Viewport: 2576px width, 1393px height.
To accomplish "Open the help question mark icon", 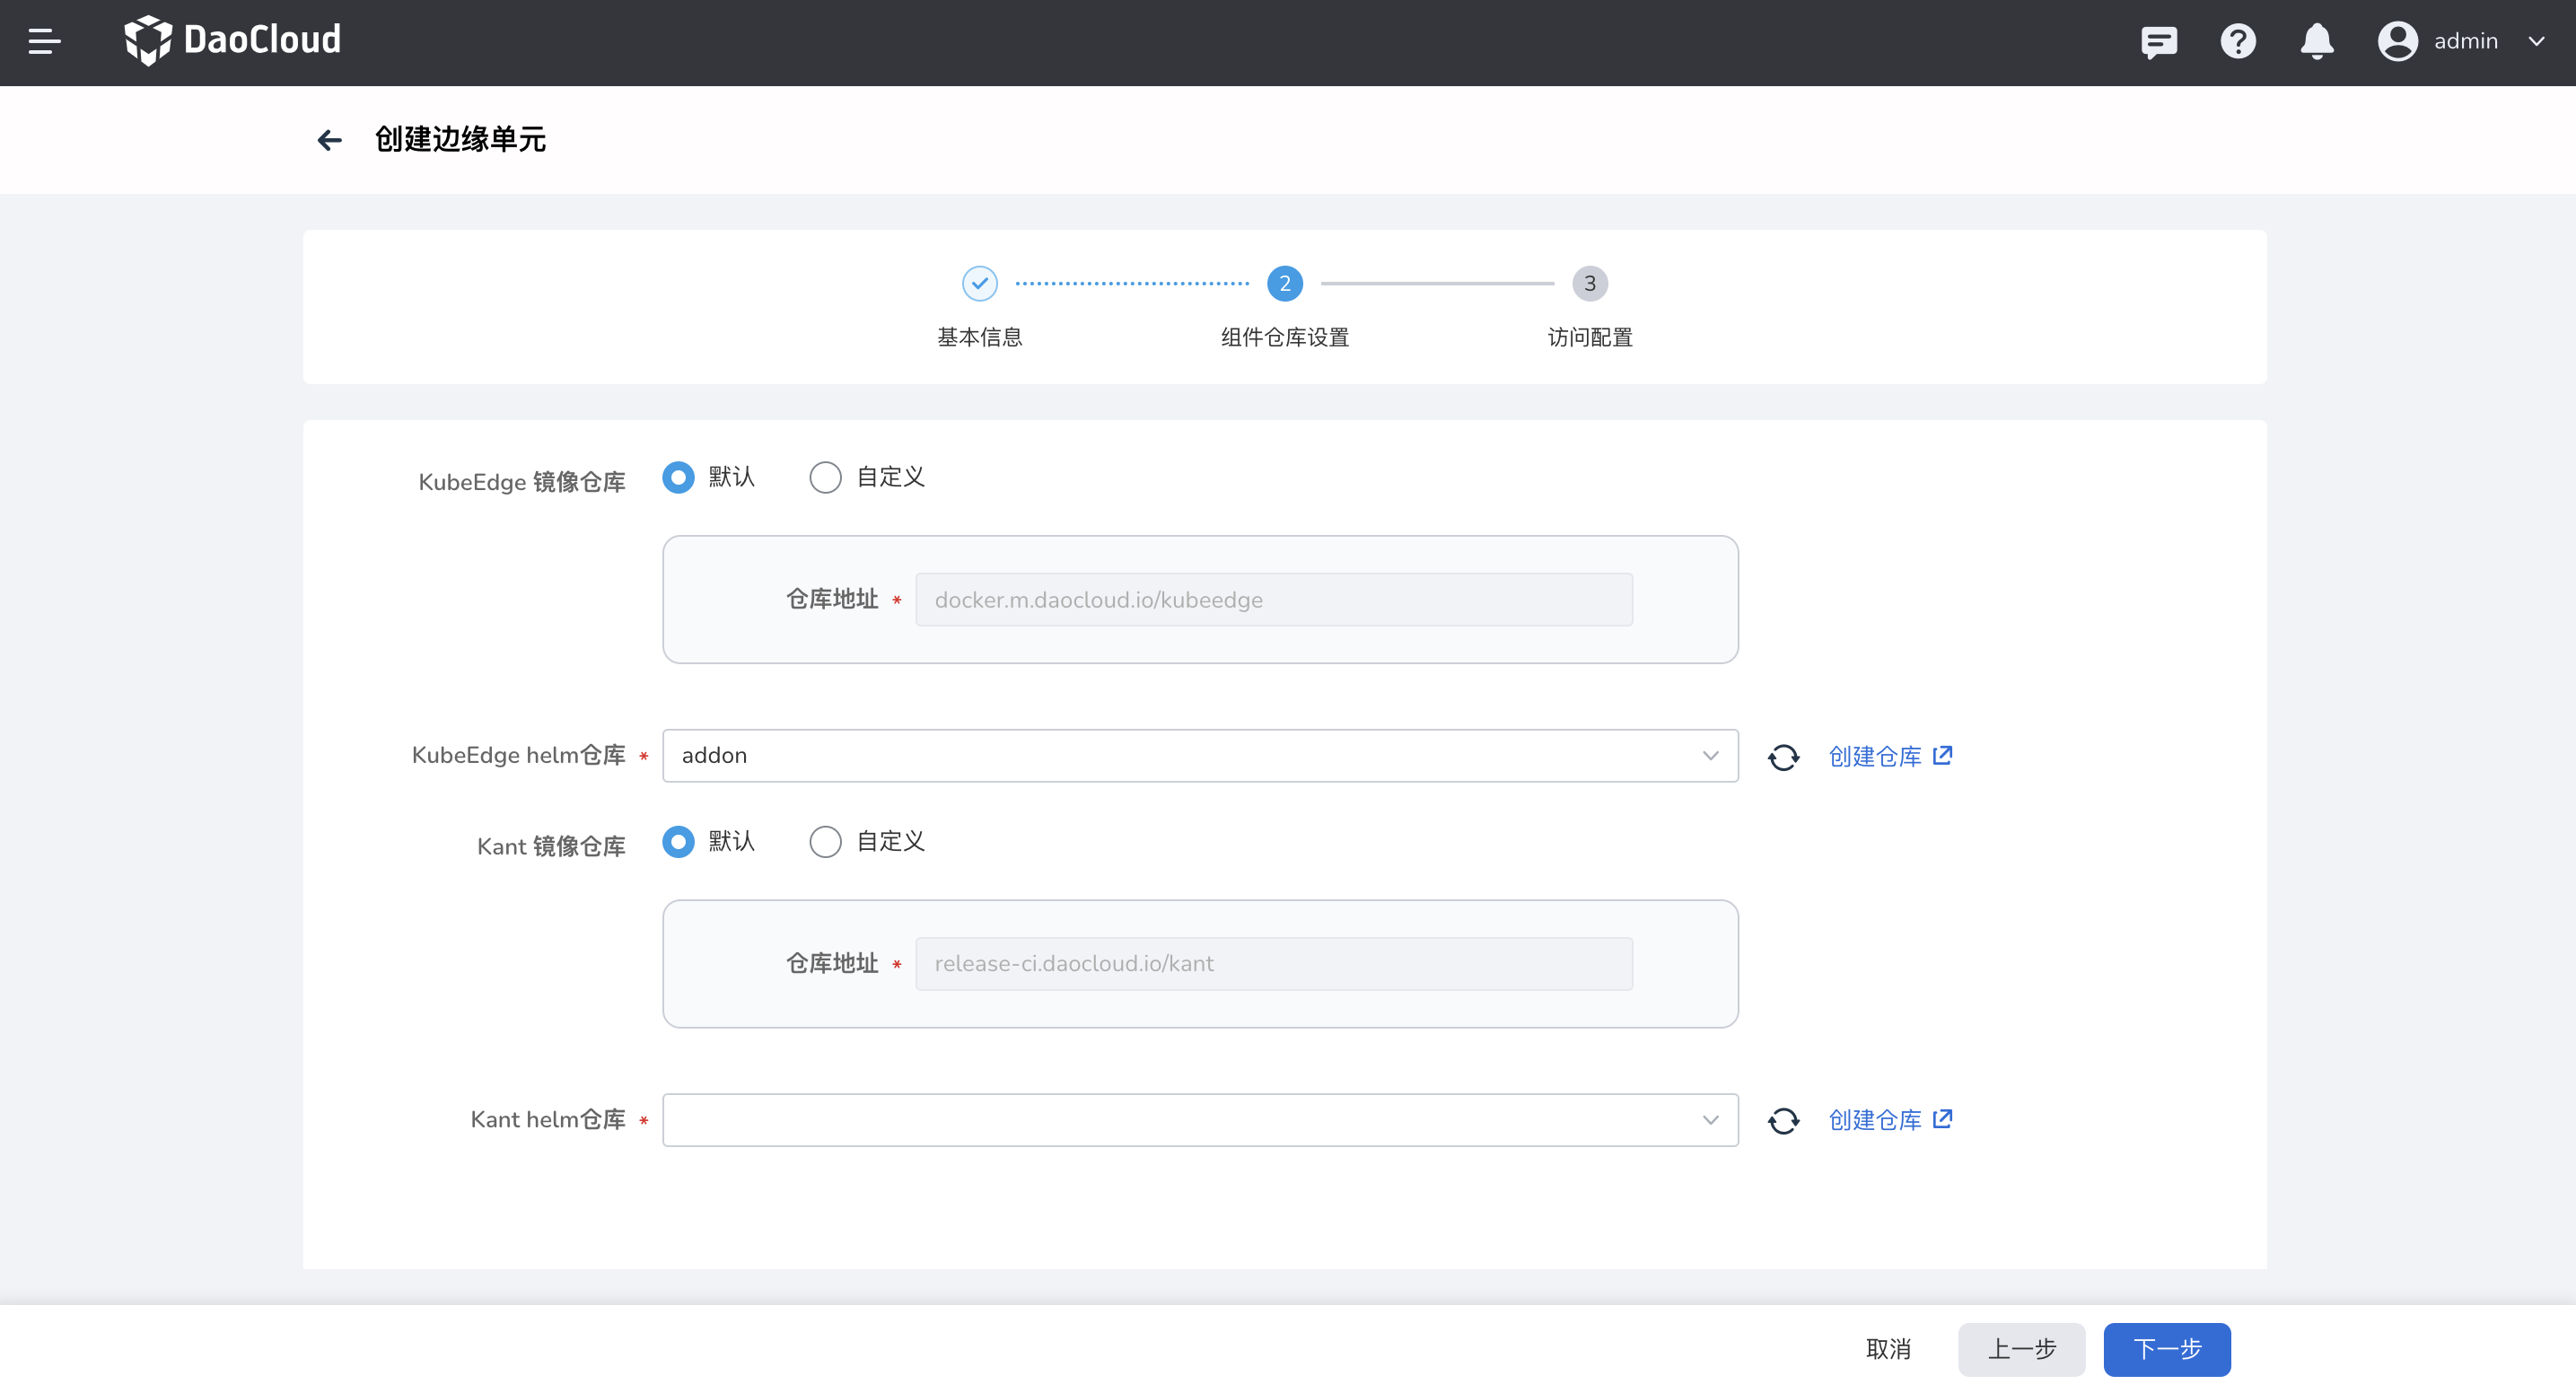I will tap(2237, 41).
